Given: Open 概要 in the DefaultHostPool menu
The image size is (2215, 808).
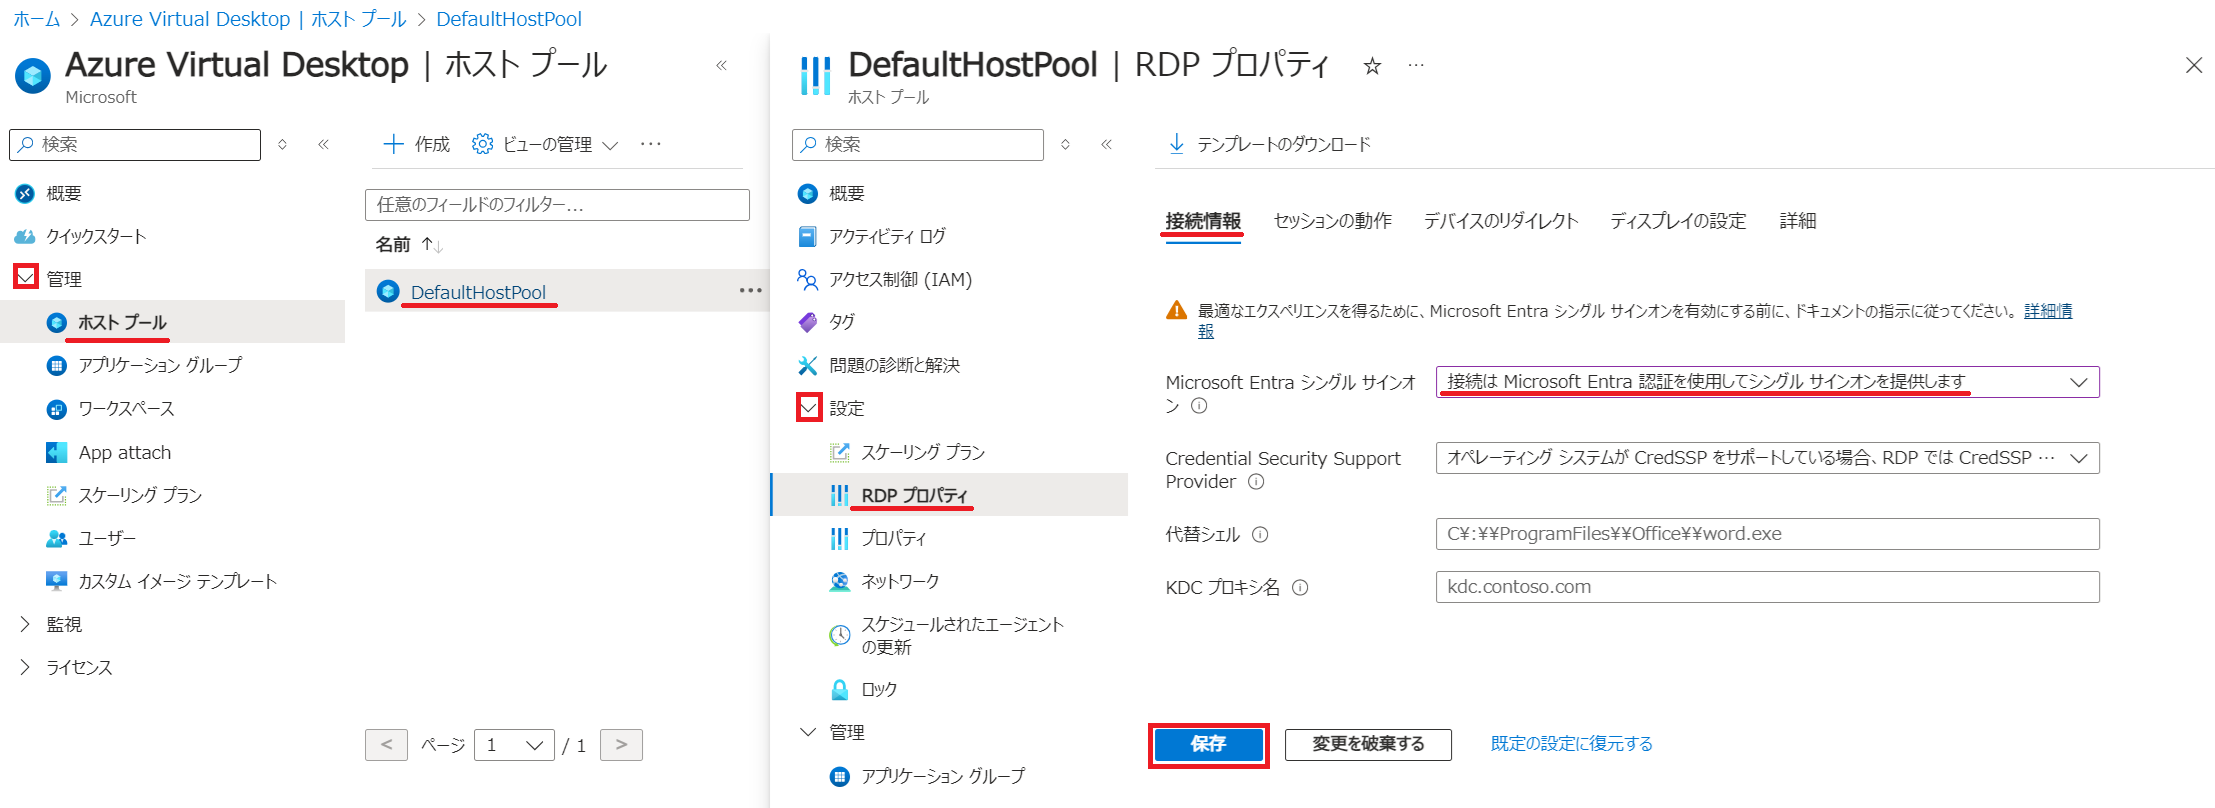Looking at the screenshot, I should (x=846, y=194).
